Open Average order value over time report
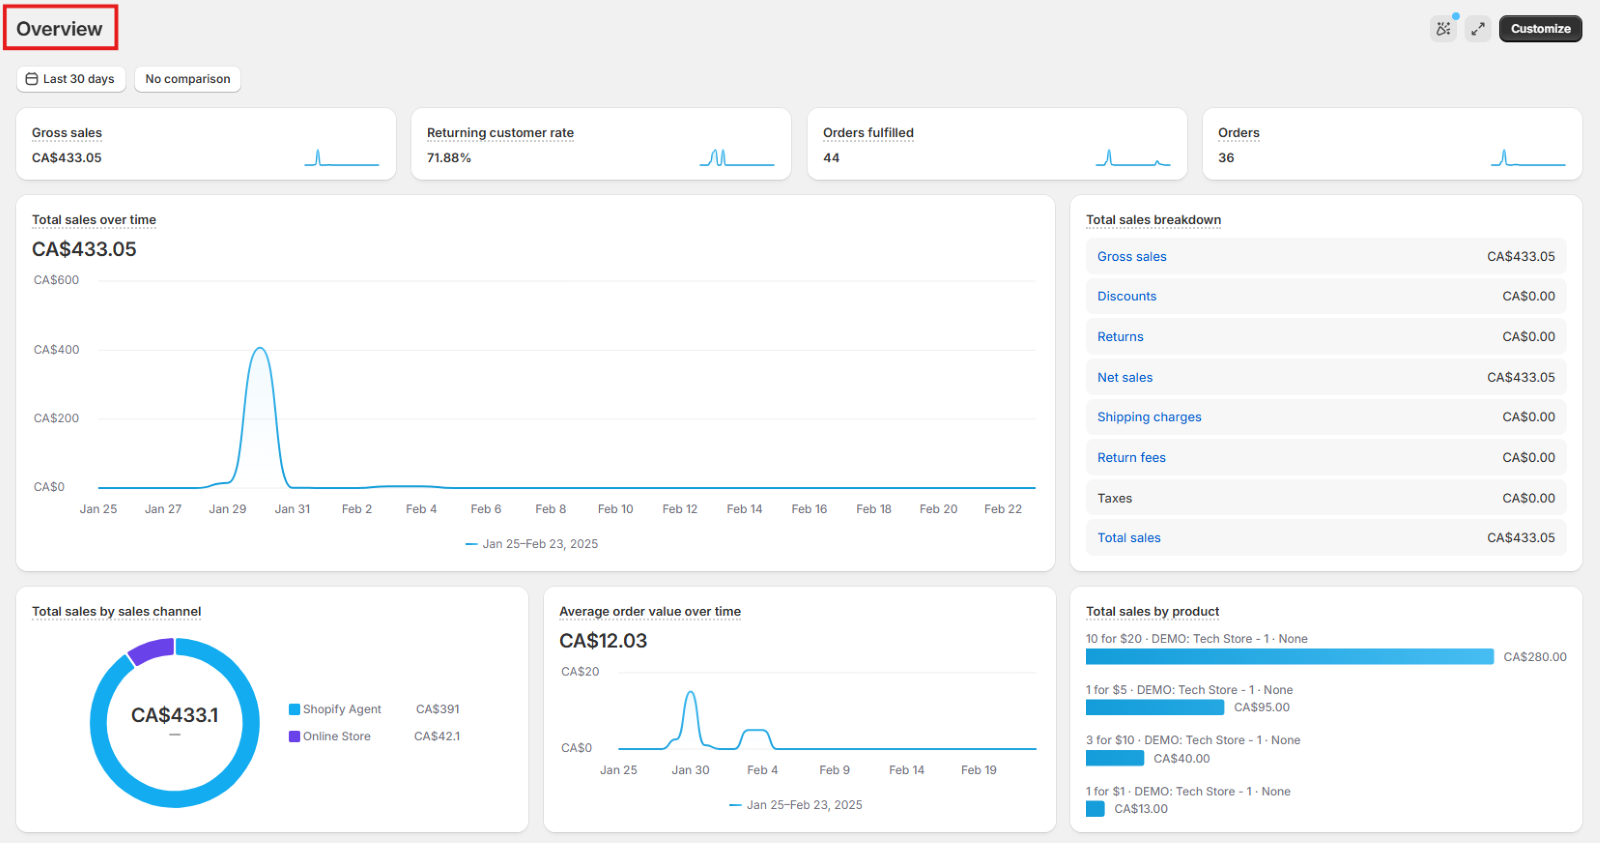This screenshot has height=843, width=1600. pos(650,612)
